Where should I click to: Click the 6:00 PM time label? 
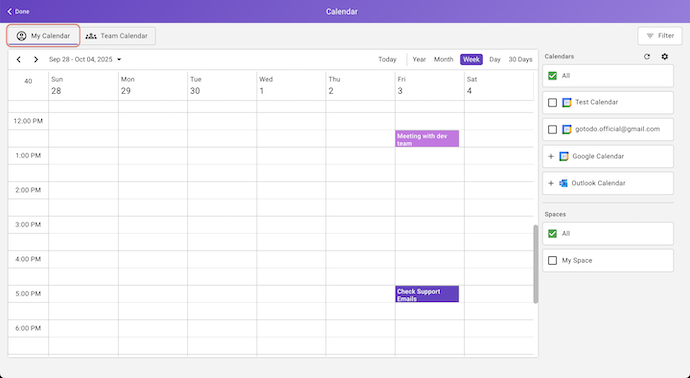click(x=28, y=328)
